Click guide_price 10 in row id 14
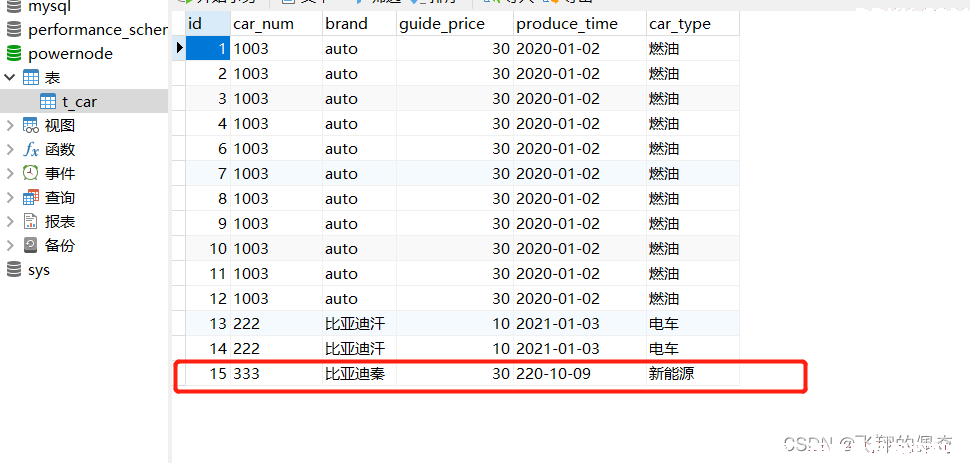The height and width of the screenshot is (463, 970). [x=455, y=348]
